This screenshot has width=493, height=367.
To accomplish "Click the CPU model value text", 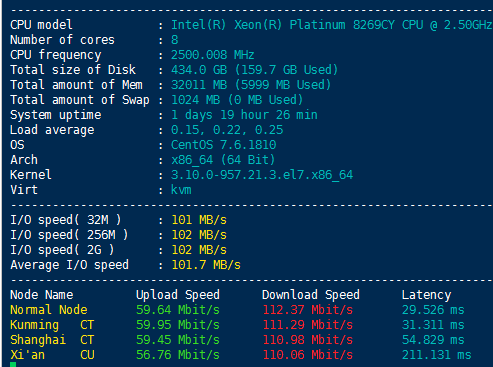I will [332, 25].
